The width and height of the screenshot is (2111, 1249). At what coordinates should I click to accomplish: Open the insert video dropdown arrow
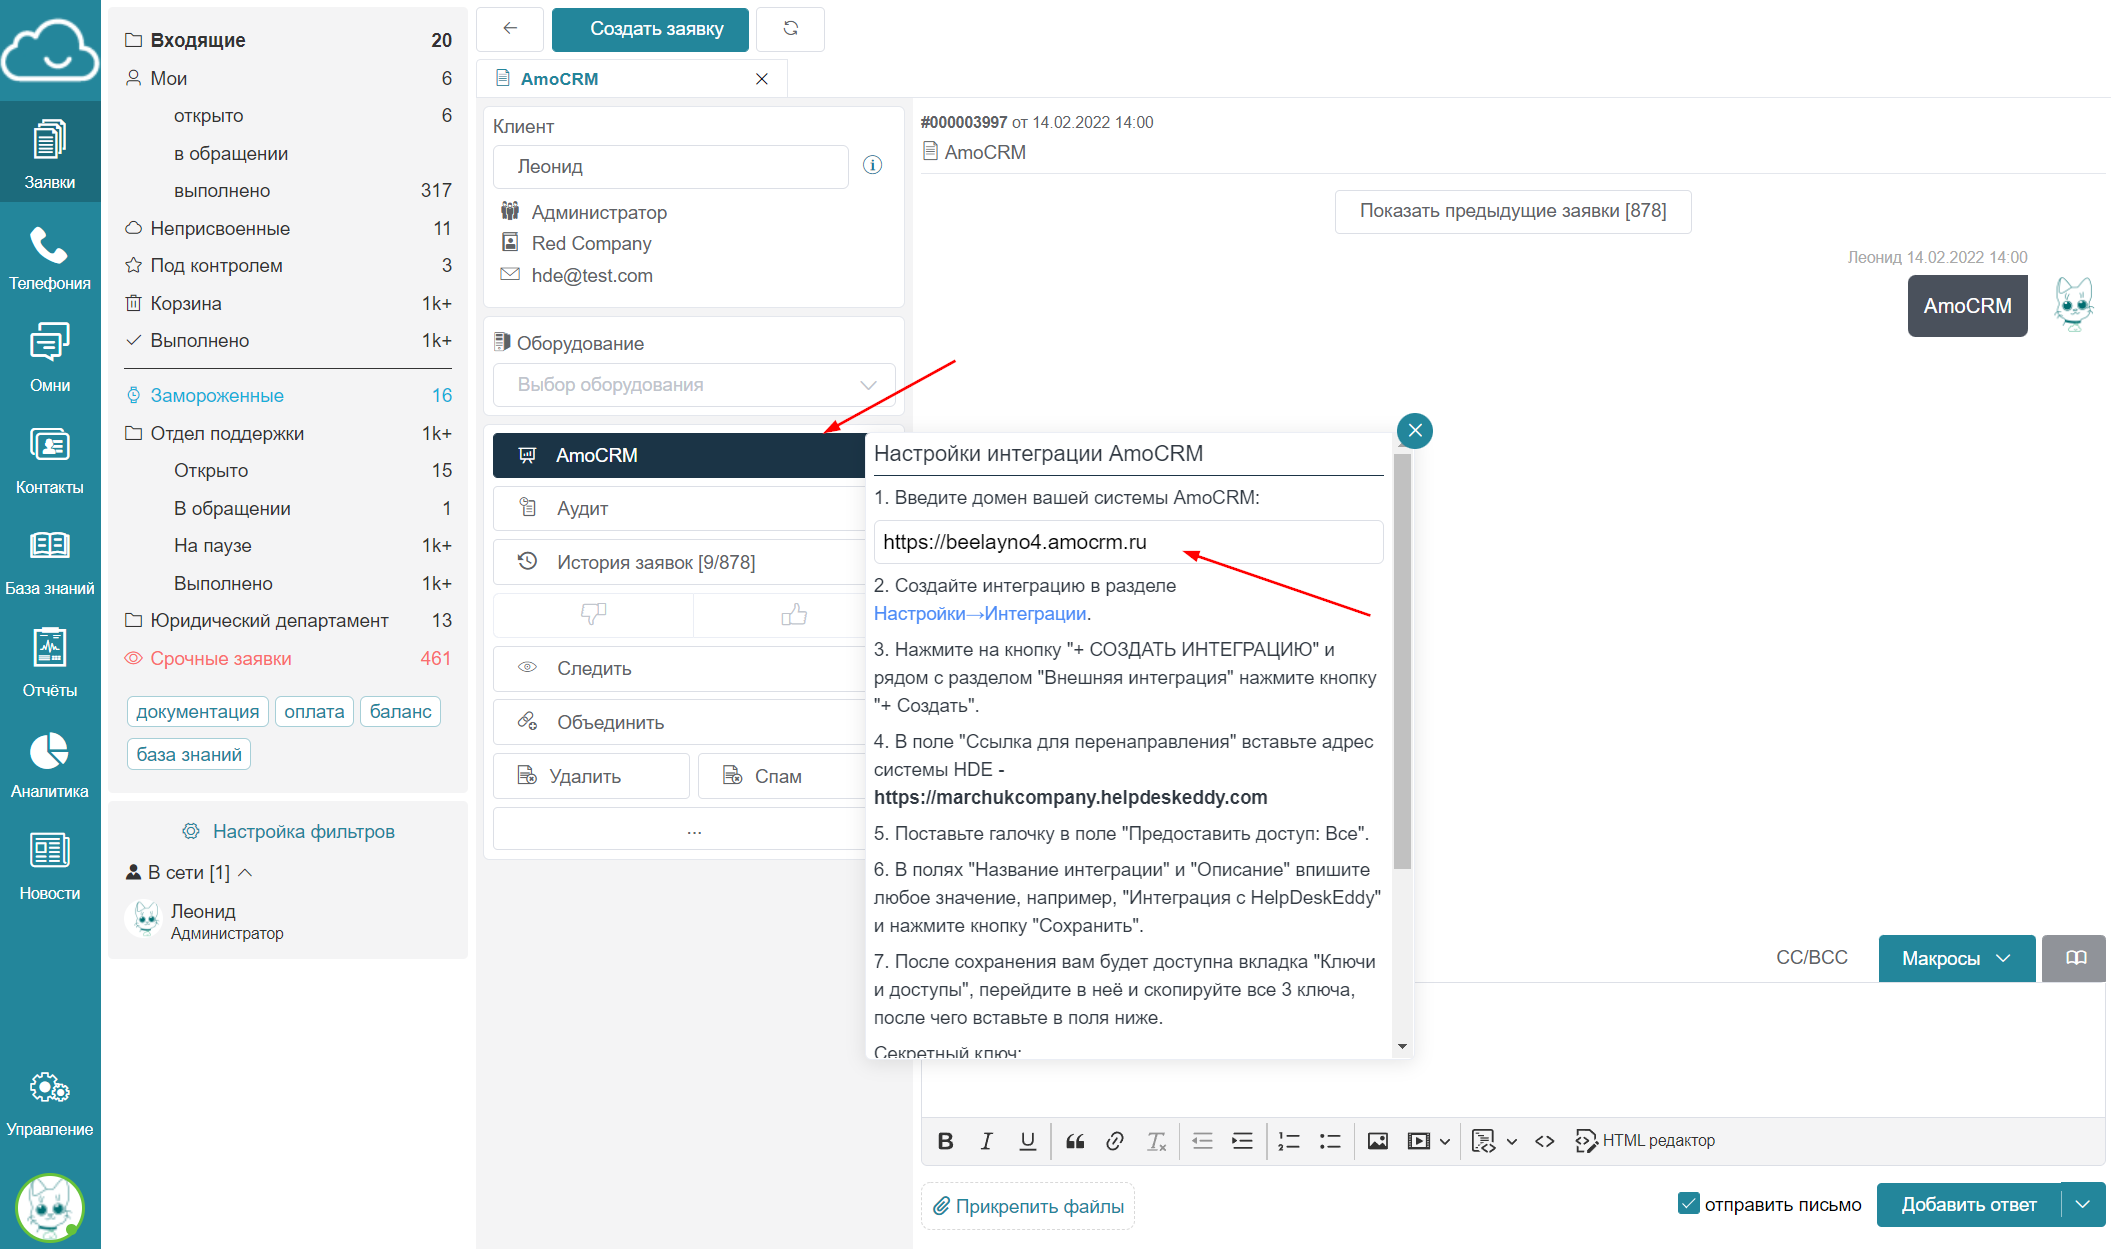point(1445,1141)
